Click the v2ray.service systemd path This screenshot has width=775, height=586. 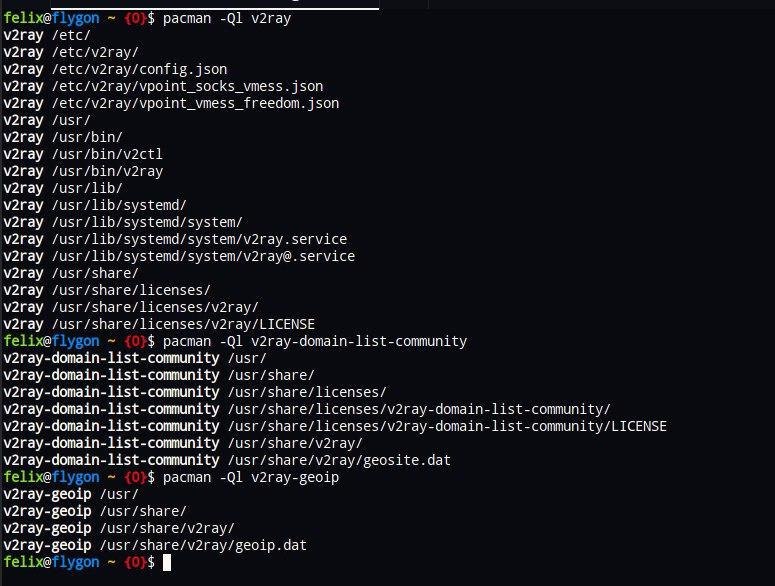point(199,239)
